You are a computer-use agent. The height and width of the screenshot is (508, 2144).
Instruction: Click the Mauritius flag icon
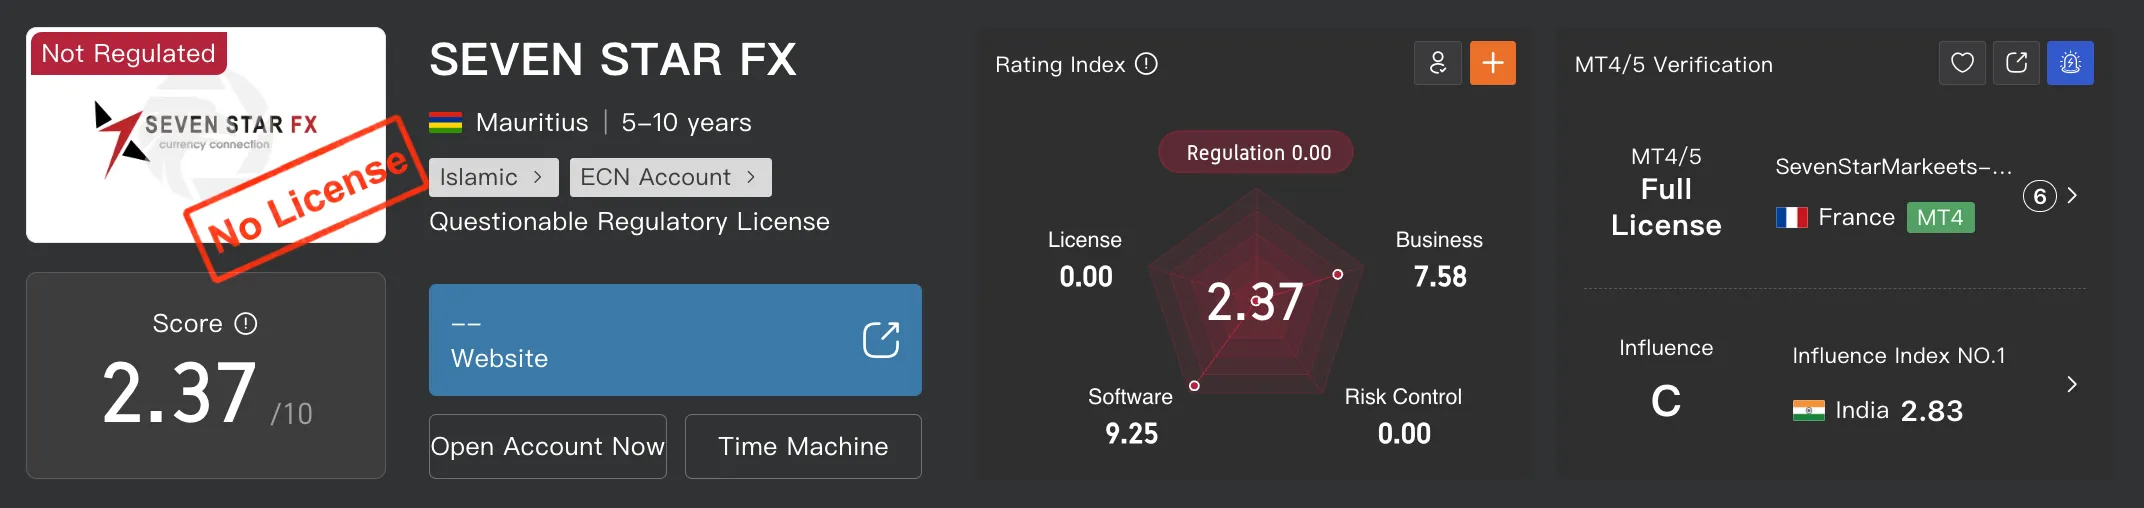[x=445, y=123]
